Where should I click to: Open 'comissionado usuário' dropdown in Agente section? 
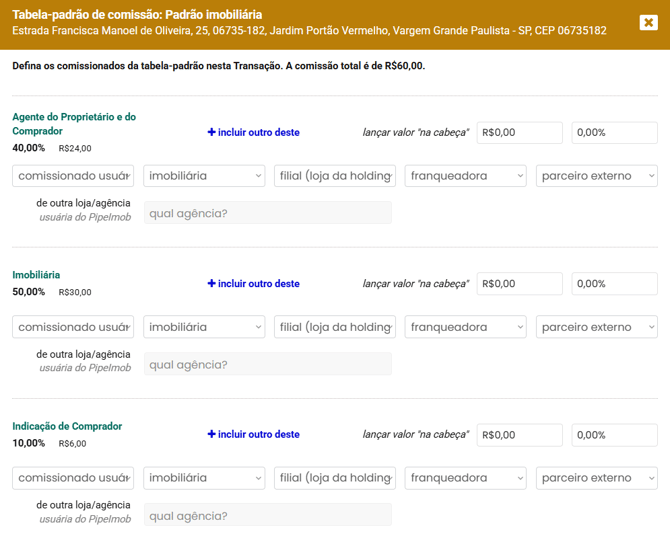coord(73,176)
